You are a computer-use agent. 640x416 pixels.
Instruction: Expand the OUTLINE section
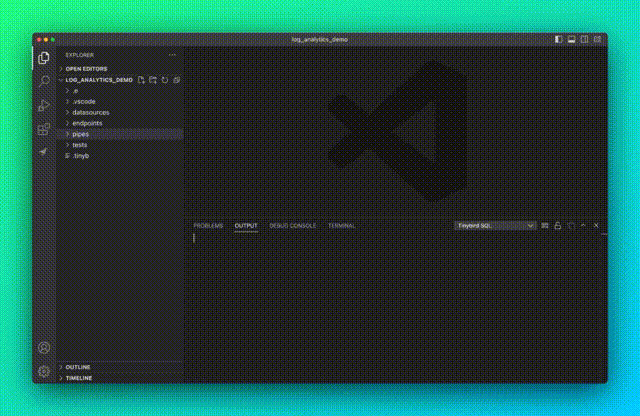78,367
